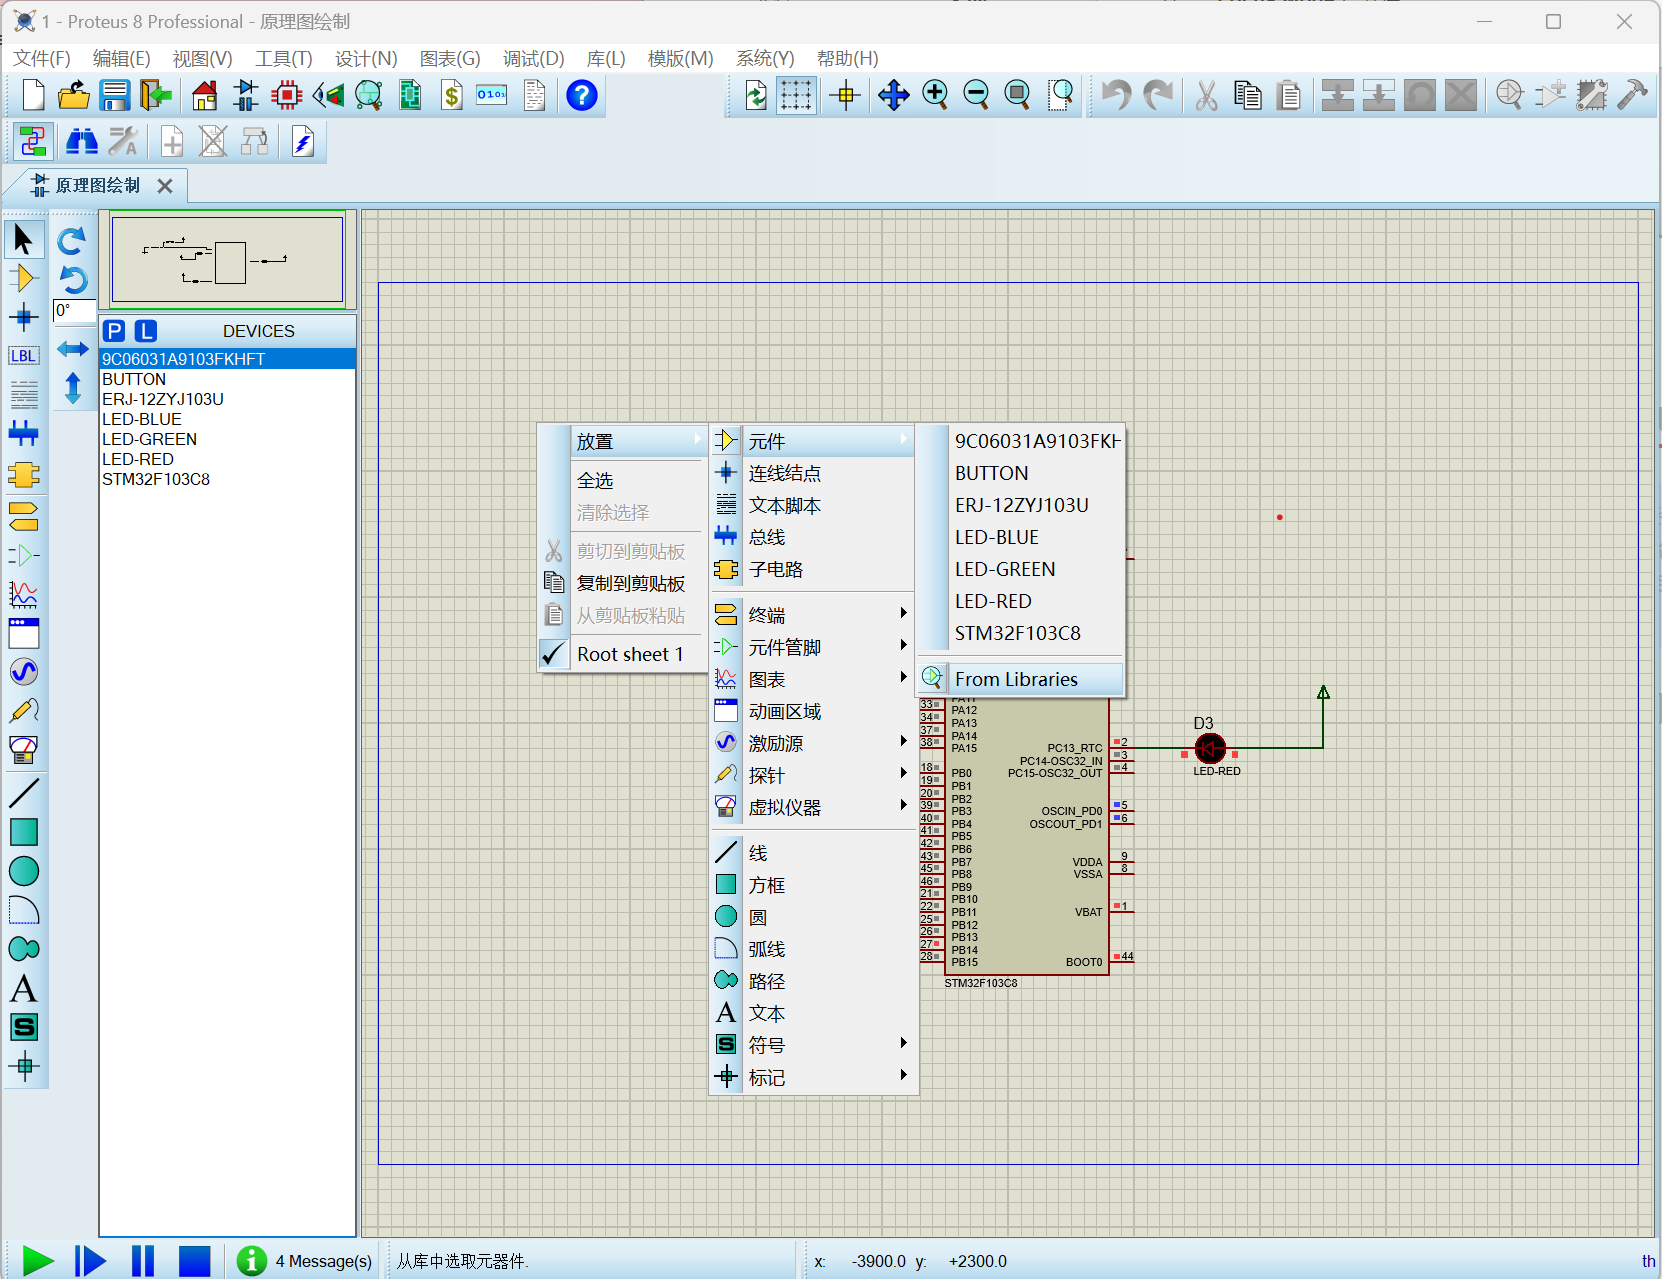Expand the 标记 (Marker) submenu

(x=812, y=1077)
